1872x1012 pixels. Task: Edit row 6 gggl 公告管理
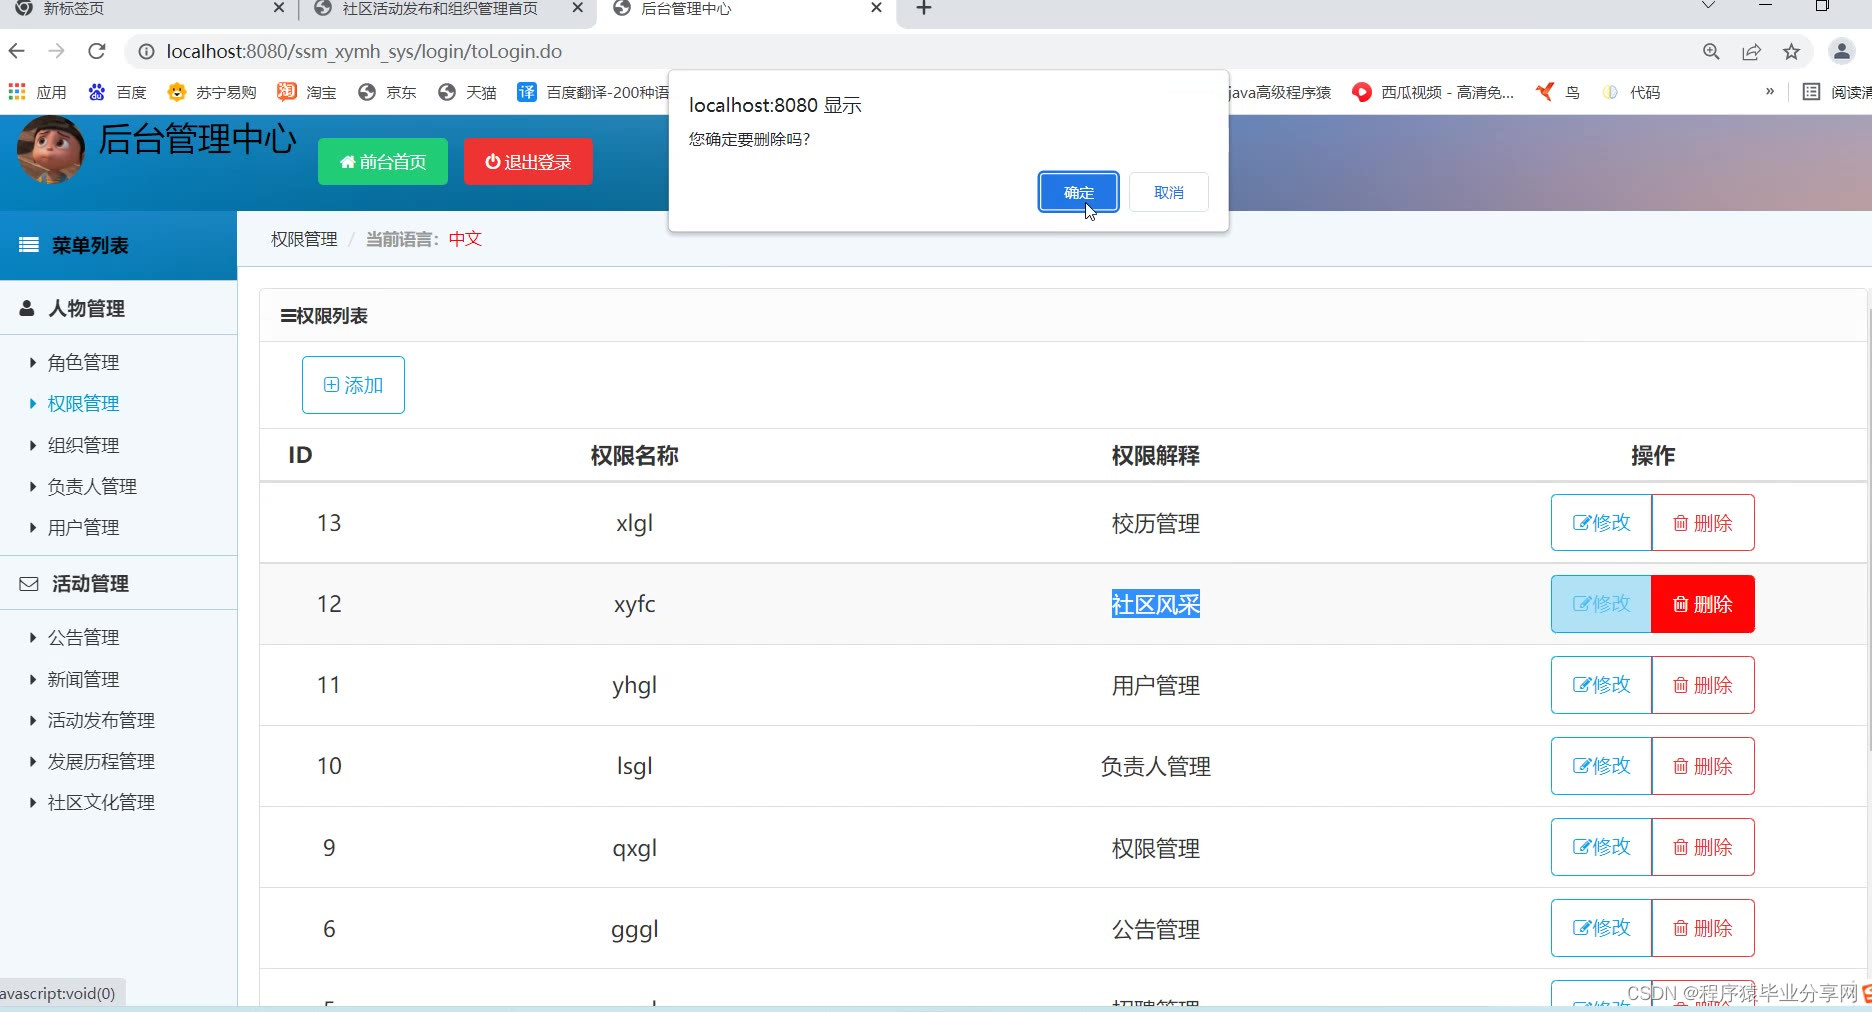click(1601, 928)
